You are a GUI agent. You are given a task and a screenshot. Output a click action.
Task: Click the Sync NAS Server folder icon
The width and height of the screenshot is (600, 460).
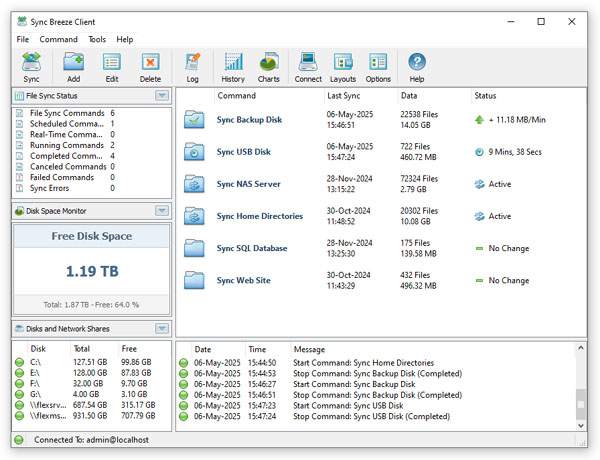pos(194,184)
